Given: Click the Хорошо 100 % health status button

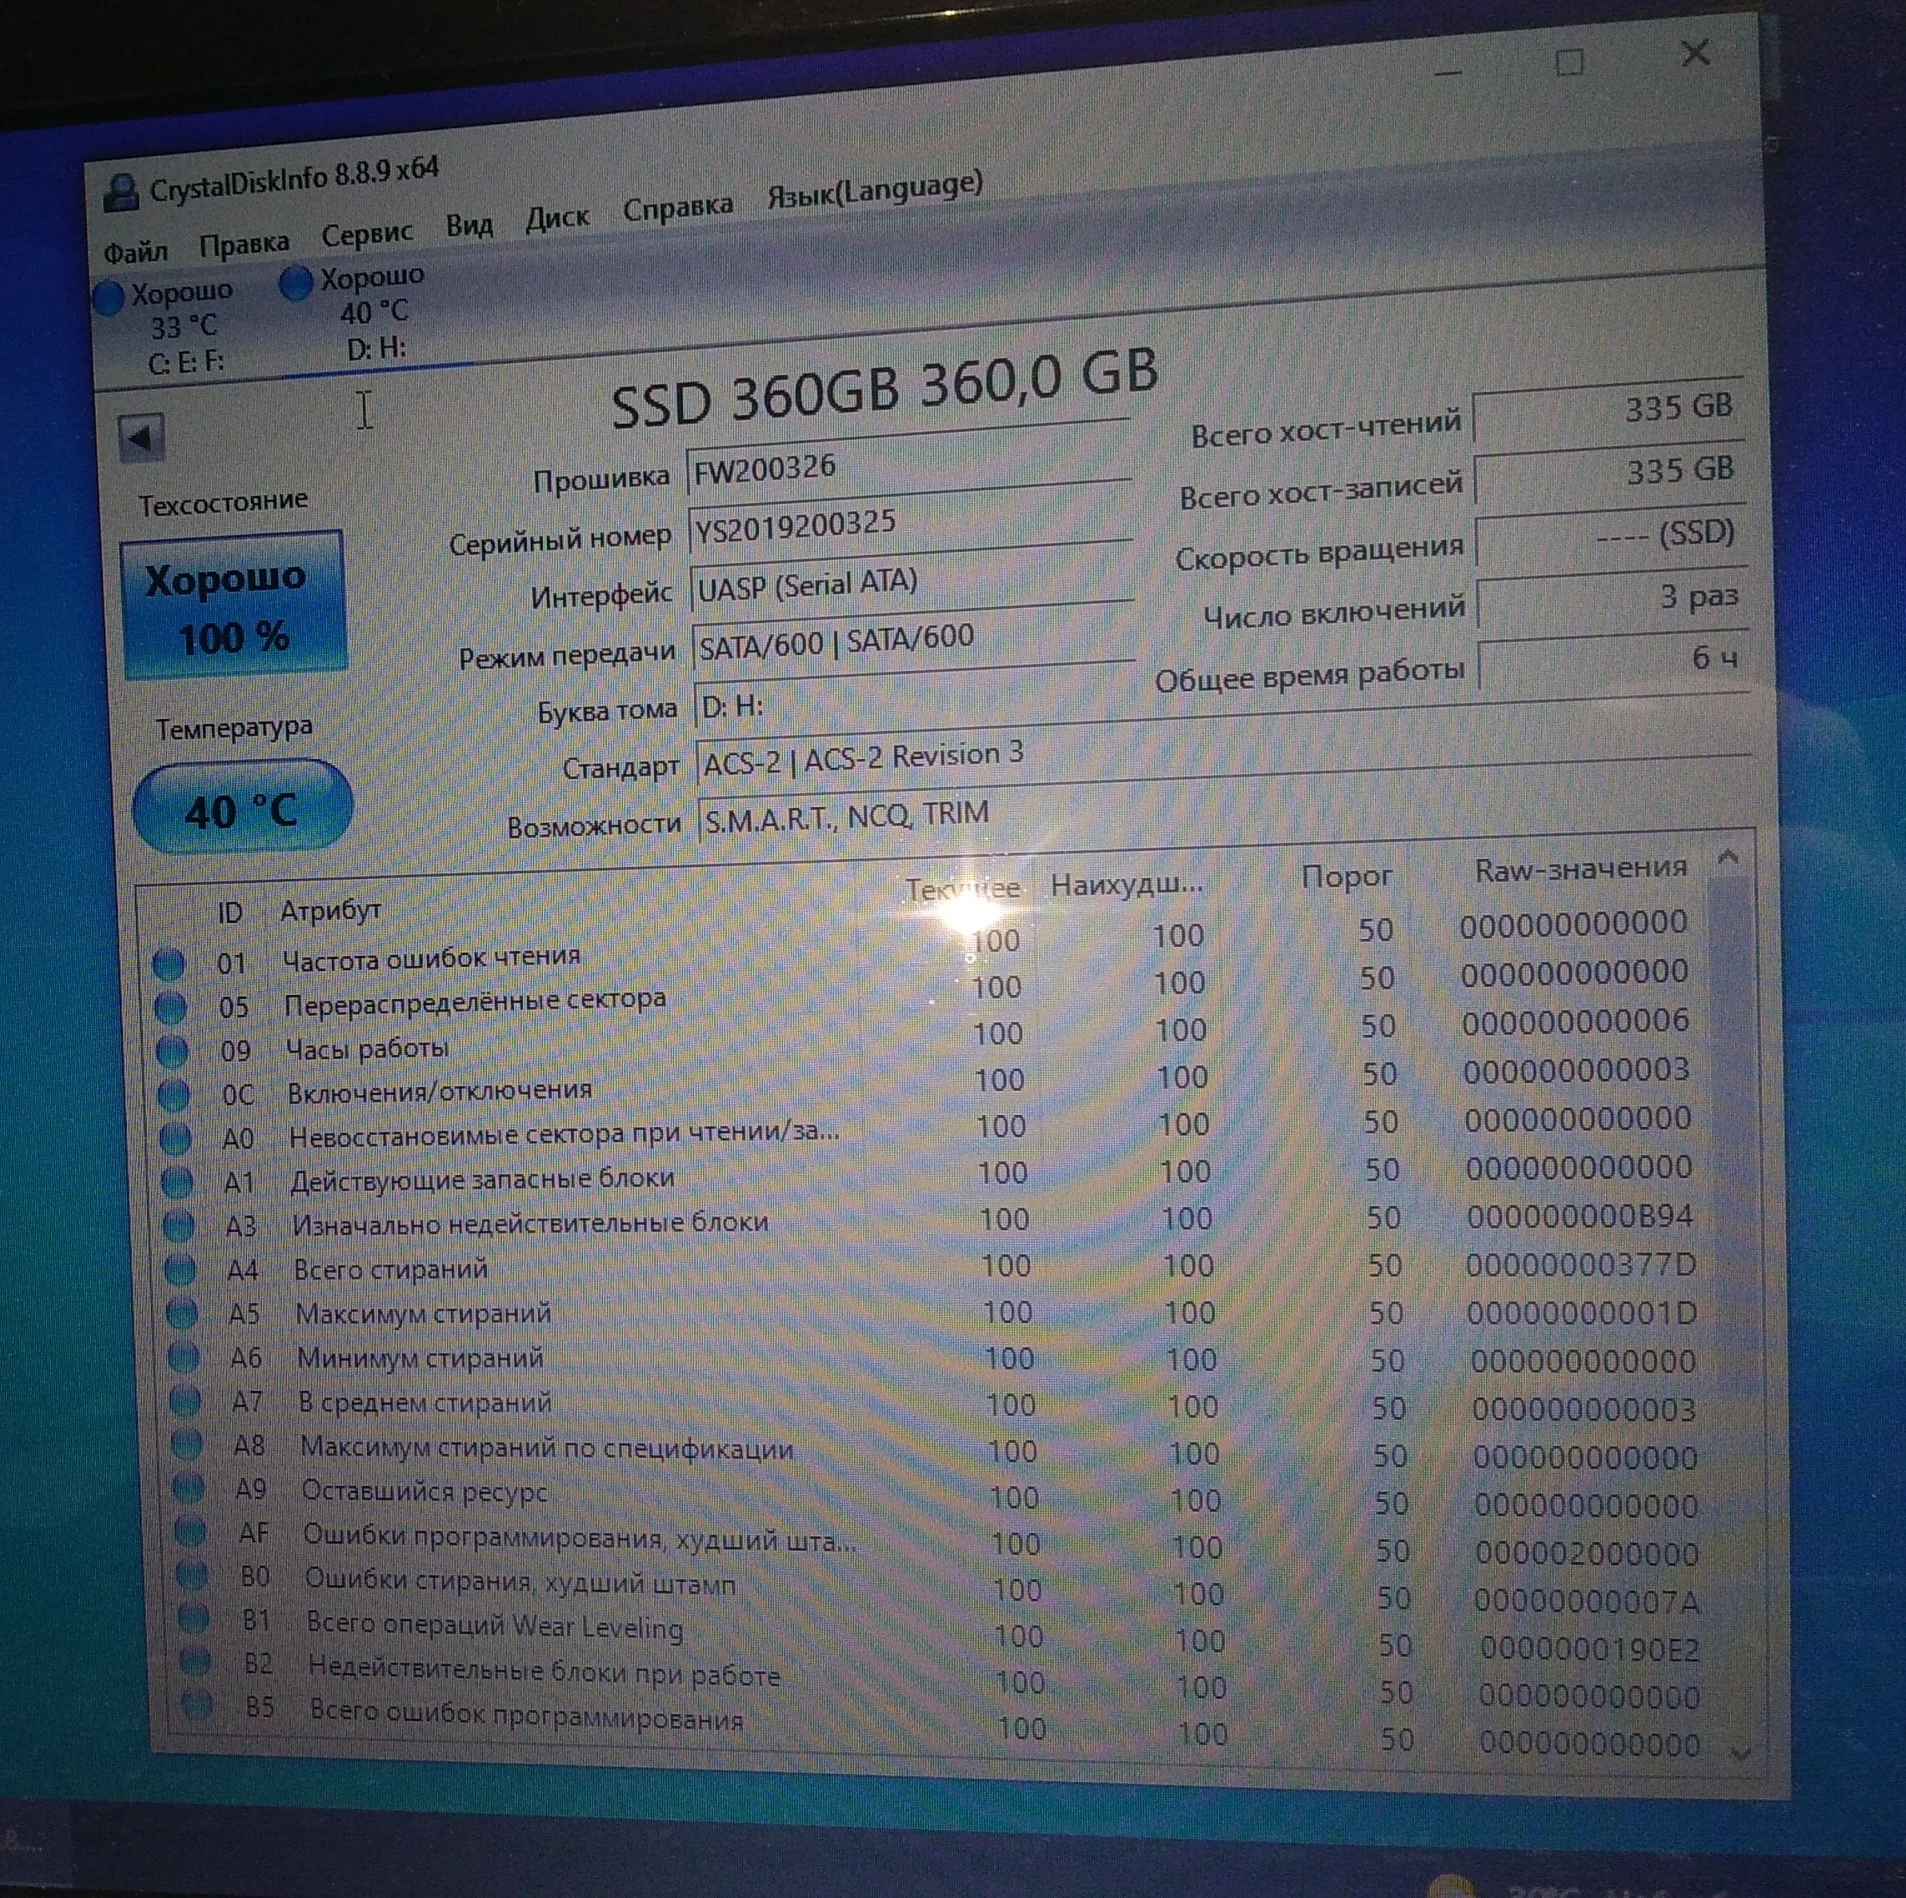Looking at the screenshot, I should [x=233, y=606].
